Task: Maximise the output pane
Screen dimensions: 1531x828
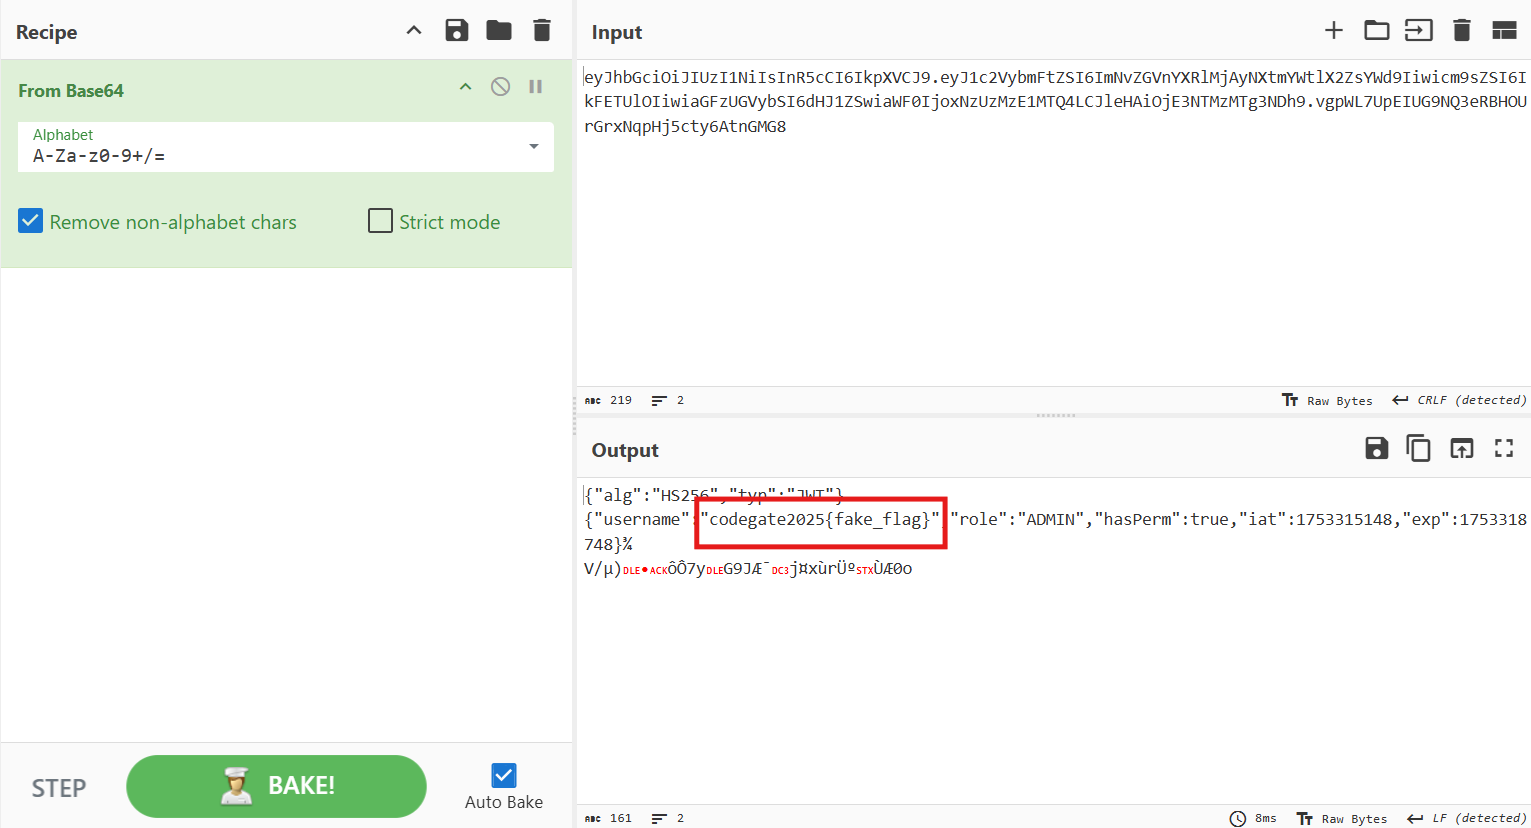Action: point(1504,448)
